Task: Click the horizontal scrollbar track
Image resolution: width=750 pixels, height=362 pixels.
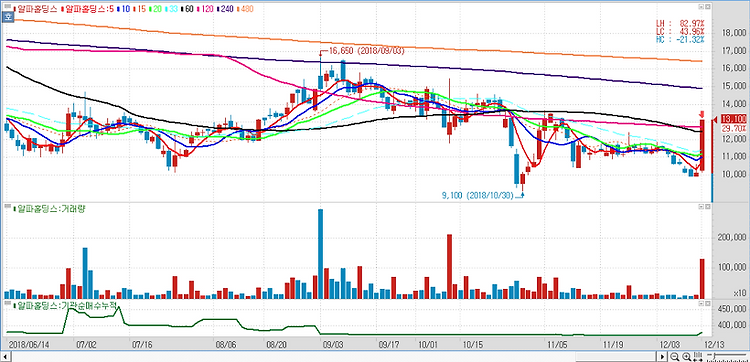Action: (x=334, y=357)
